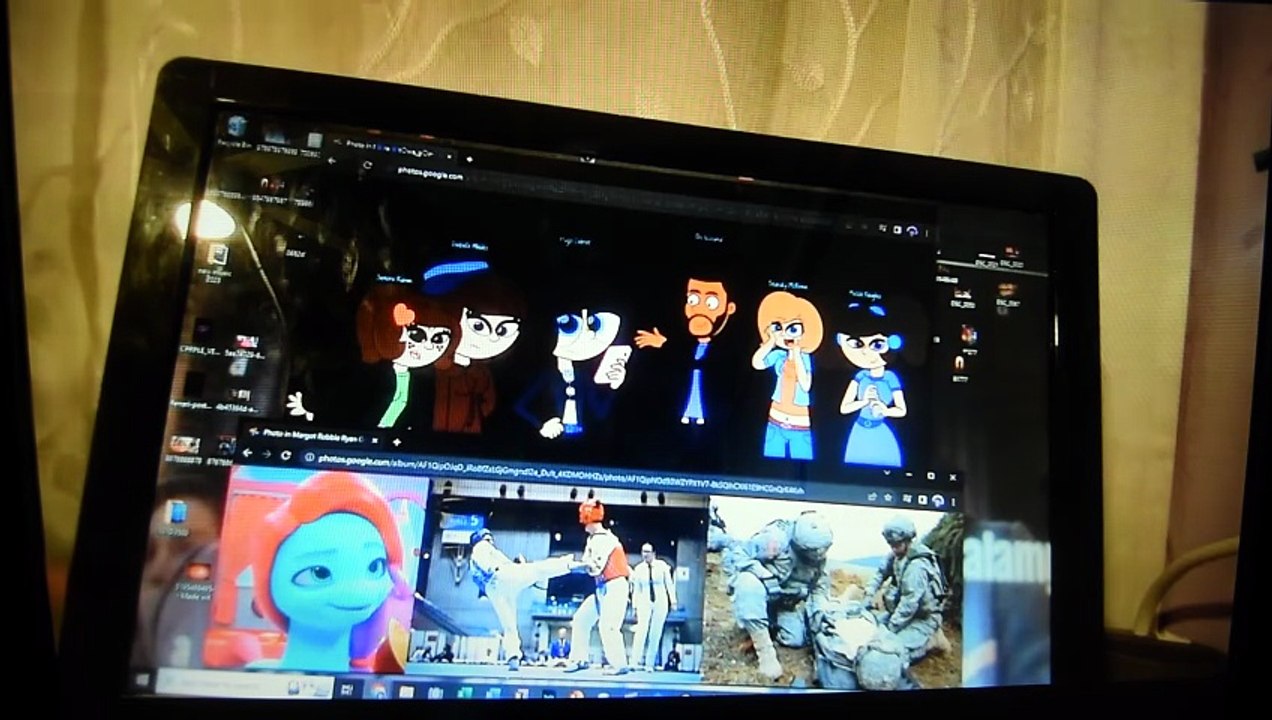Go back in rear Chrome window

point(331,160)
